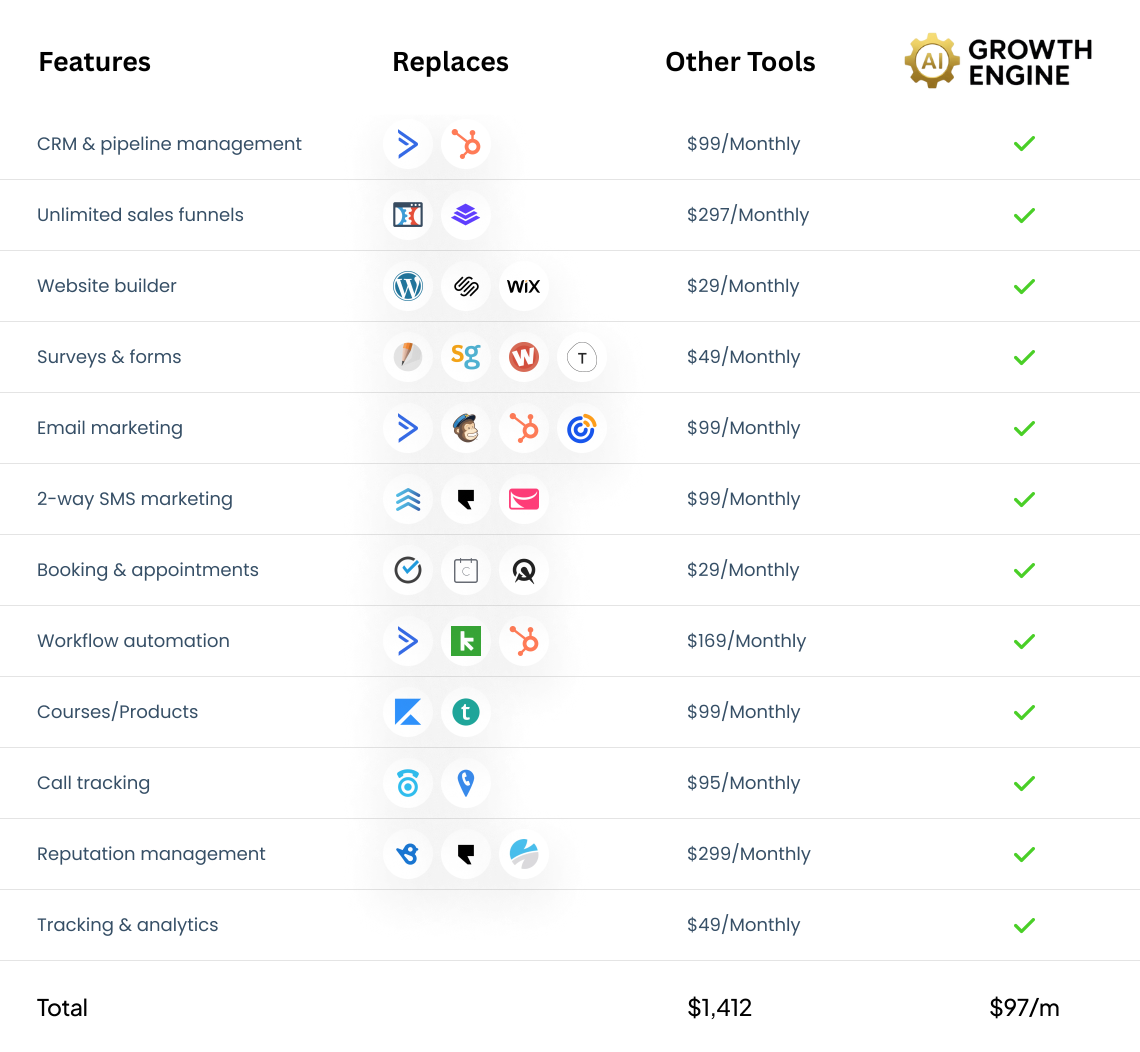
Task: Click the Birdeye icon in Reputation management row
Action: point(408,854)
